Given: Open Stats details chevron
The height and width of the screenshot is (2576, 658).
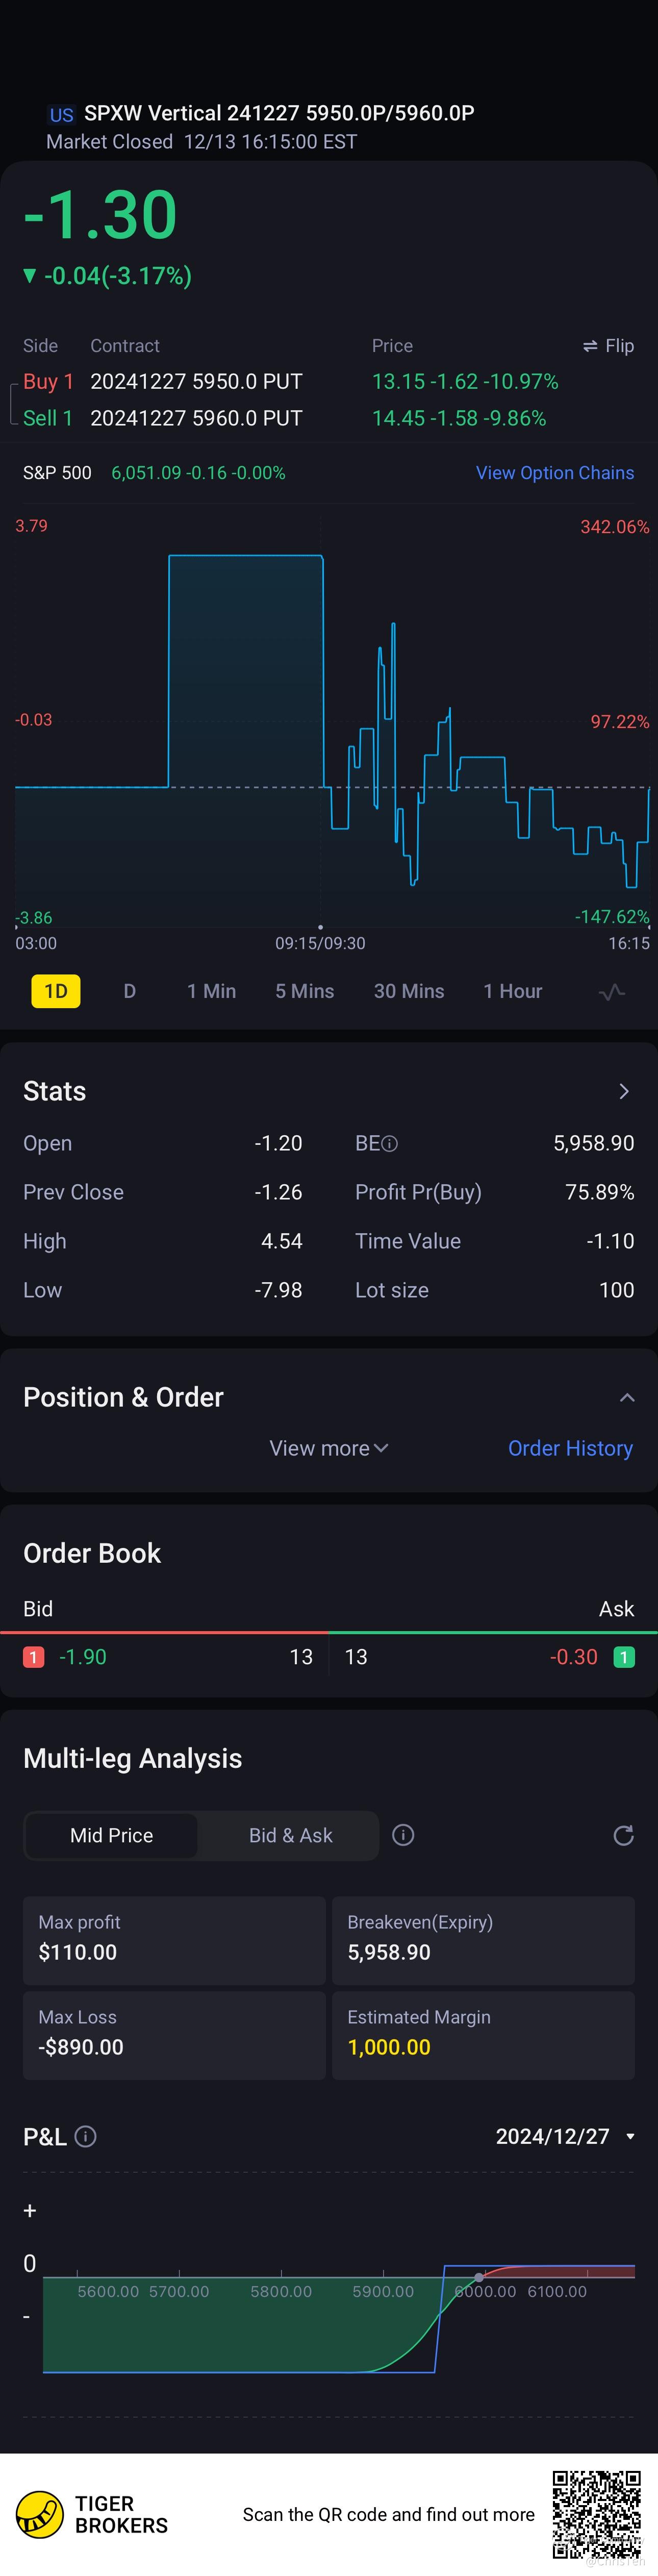Looking at the screenshot, I should pyautogui.click(x=624, y=1092).
